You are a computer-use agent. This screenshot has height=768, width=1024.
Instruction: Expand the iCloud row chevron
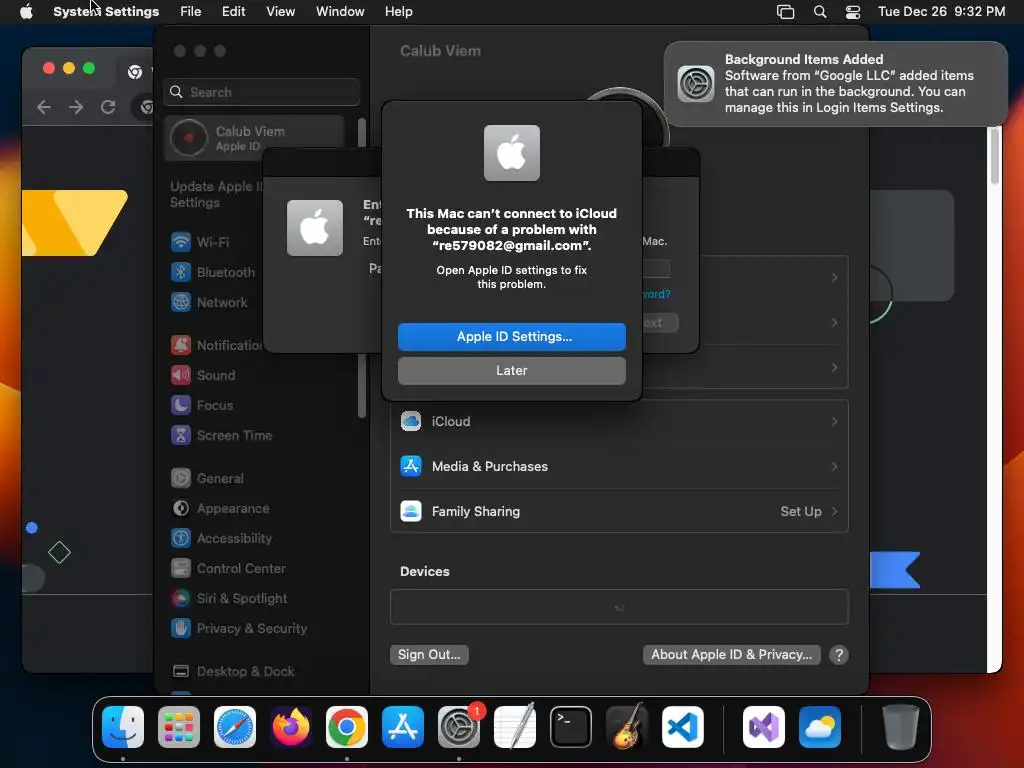[834, 421]
